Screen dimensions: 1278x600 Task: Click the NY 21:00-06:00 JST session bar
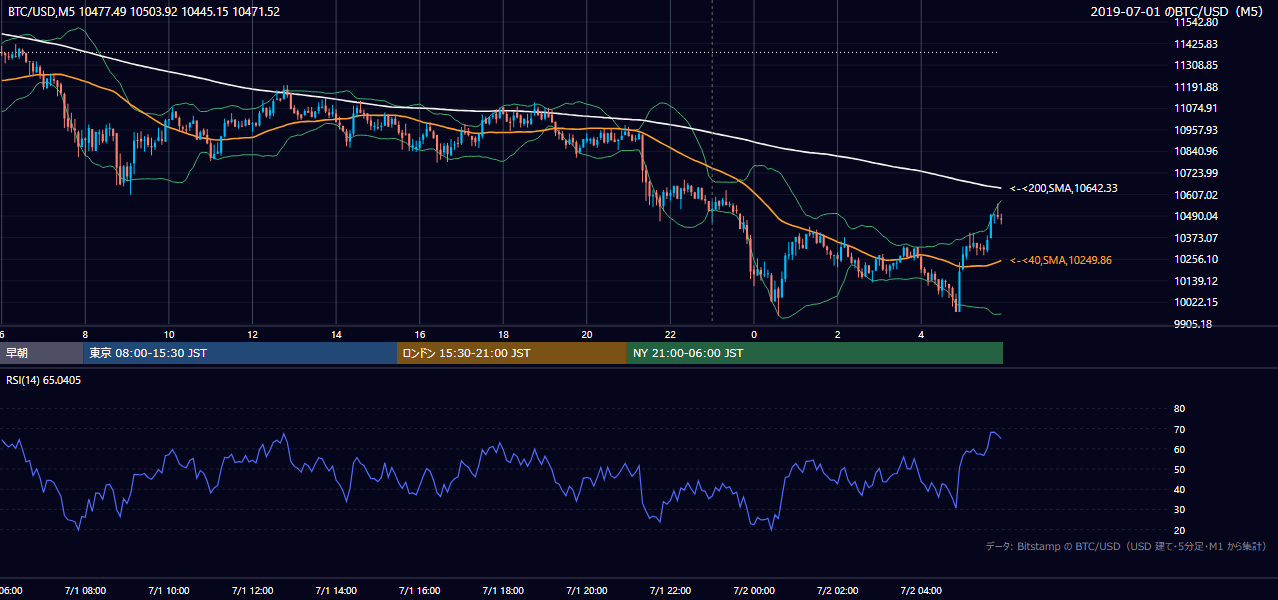coord(815,353)
